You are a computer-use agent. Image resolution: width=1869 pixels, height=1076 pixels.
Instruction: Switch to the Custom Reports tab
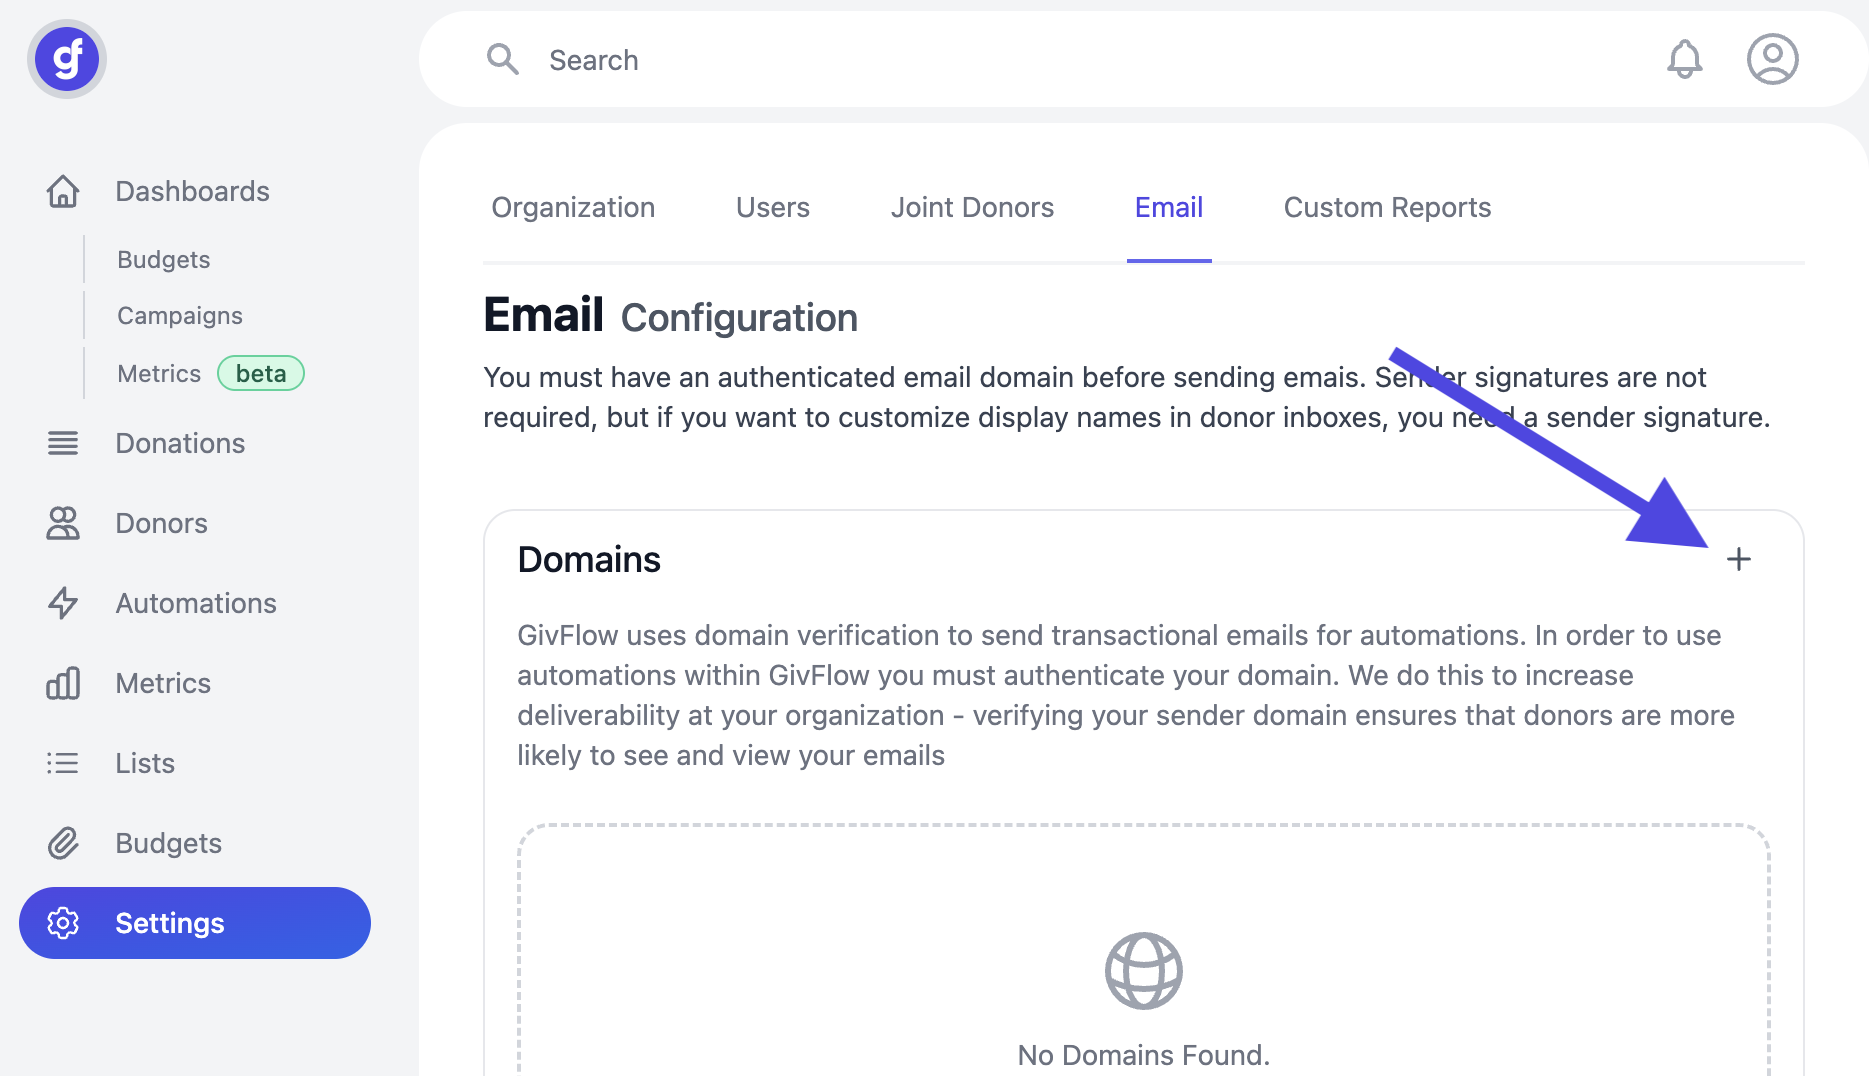point(1387,208)
